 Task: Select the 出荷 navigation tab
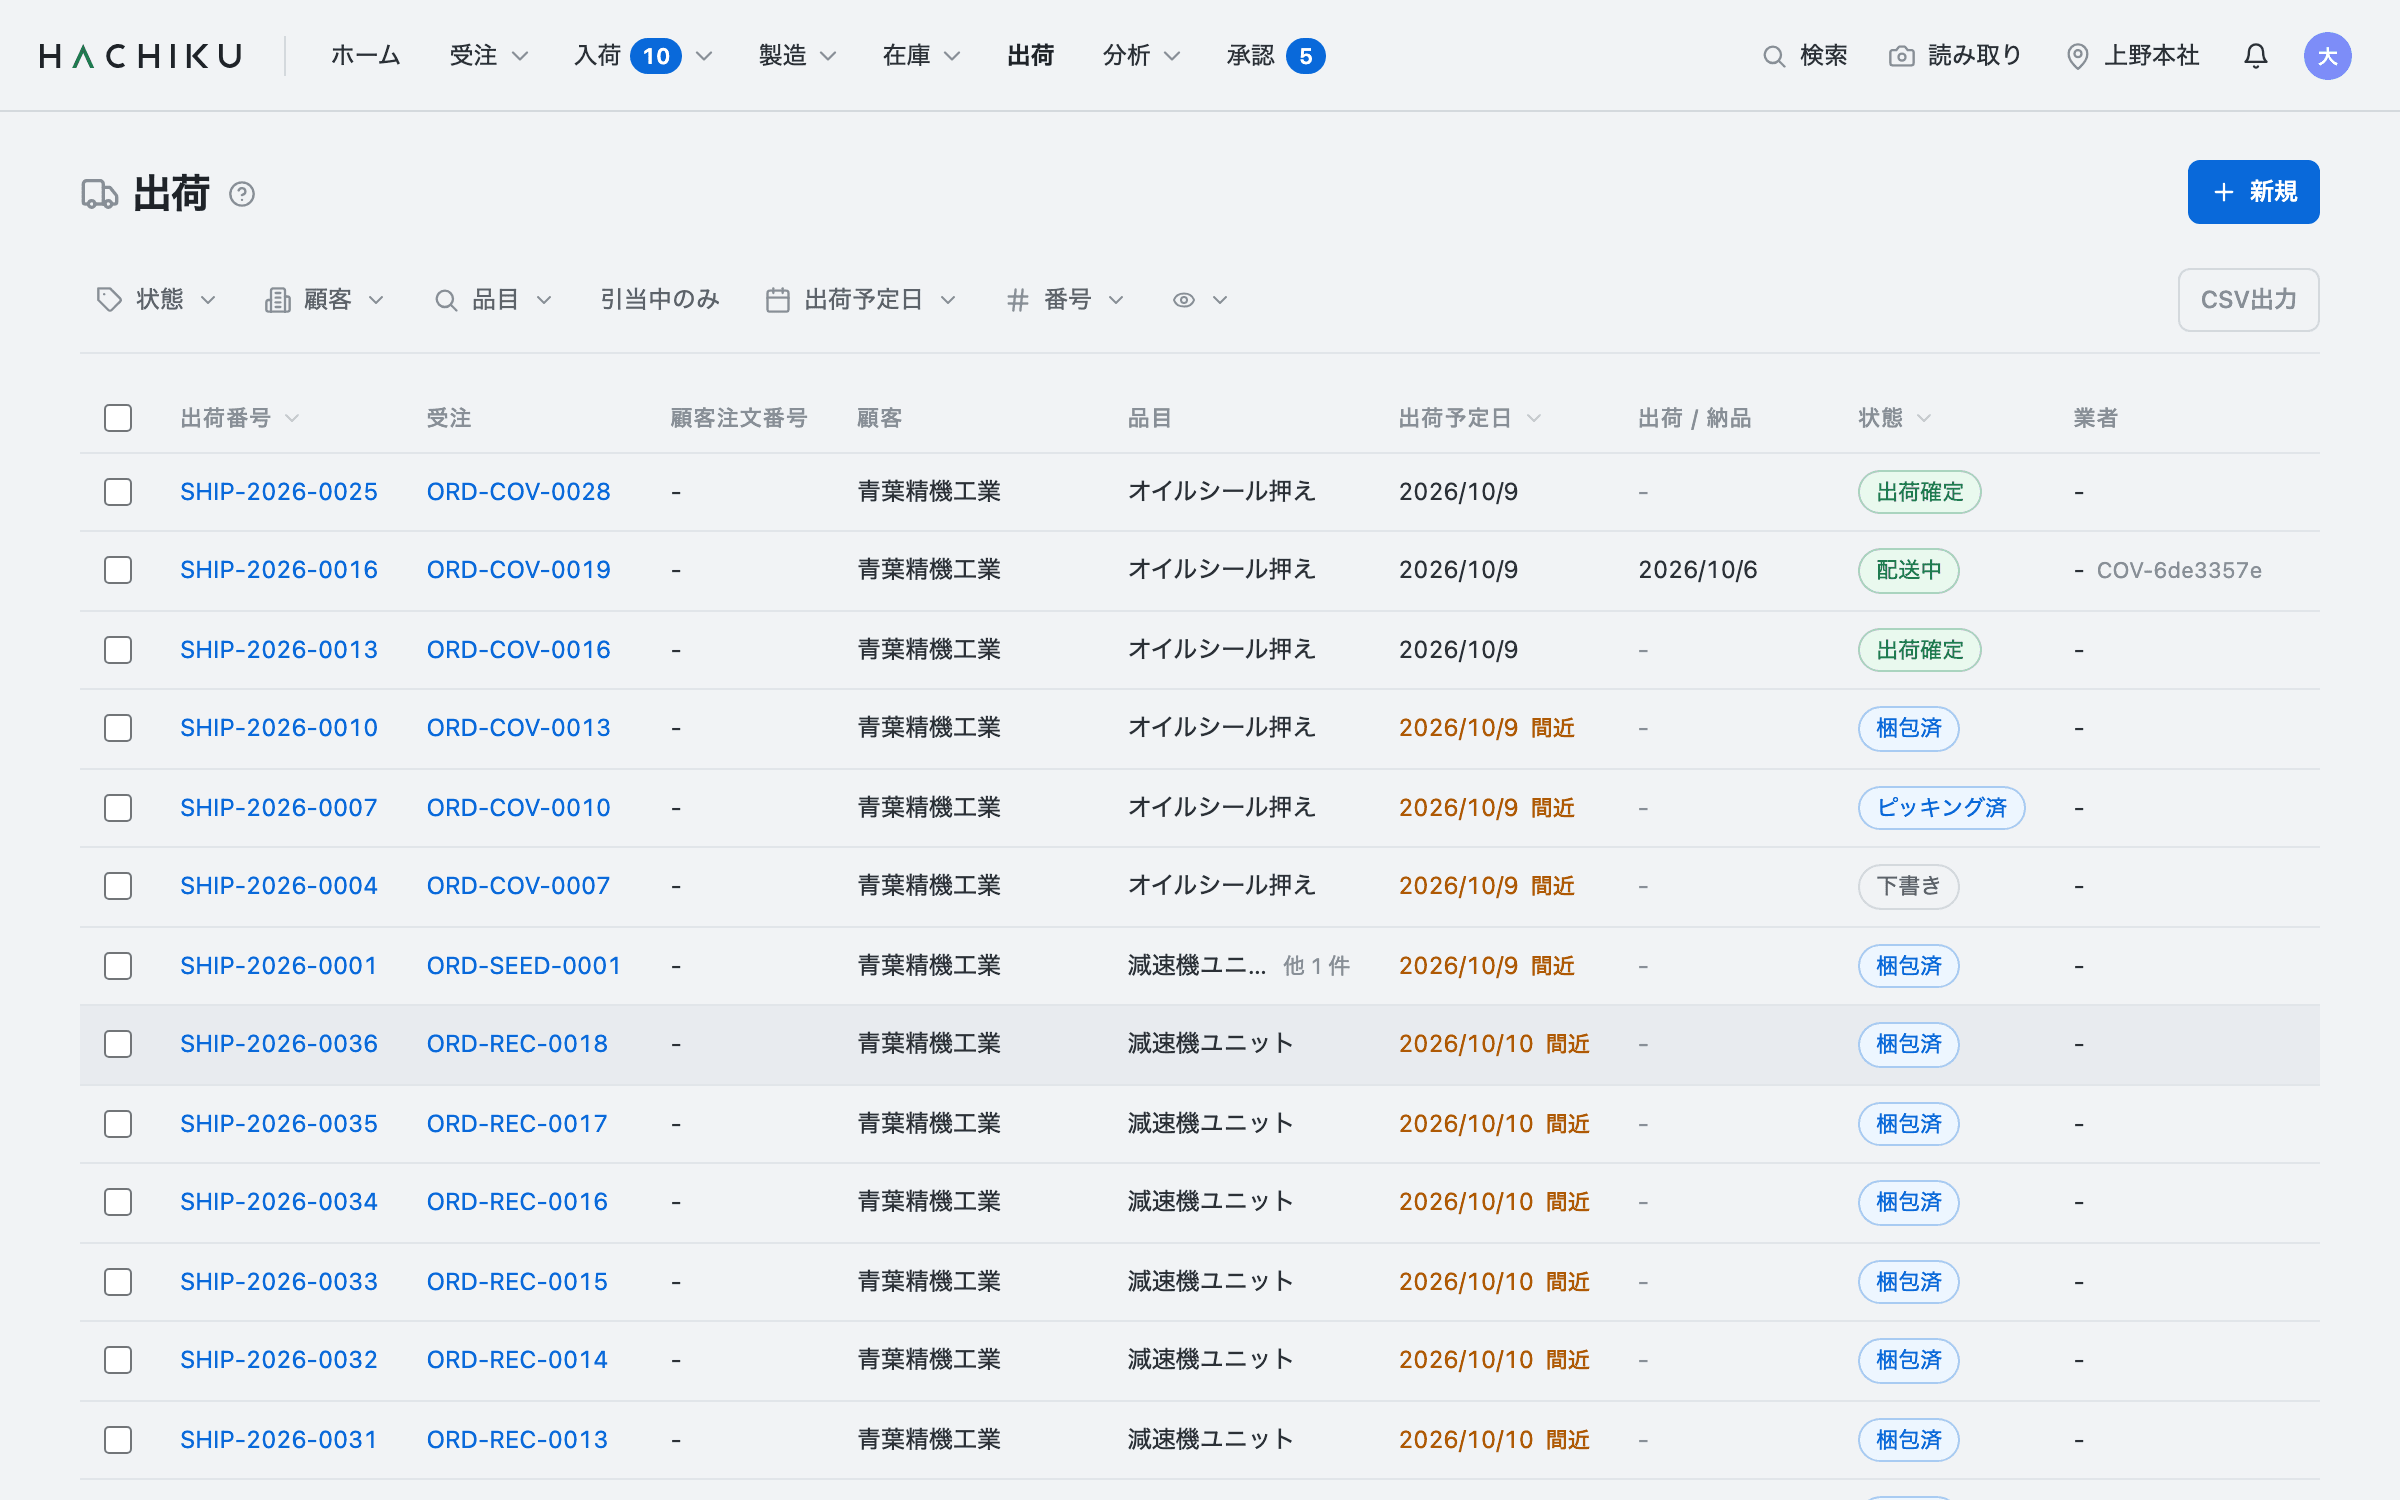point(1031,56)
